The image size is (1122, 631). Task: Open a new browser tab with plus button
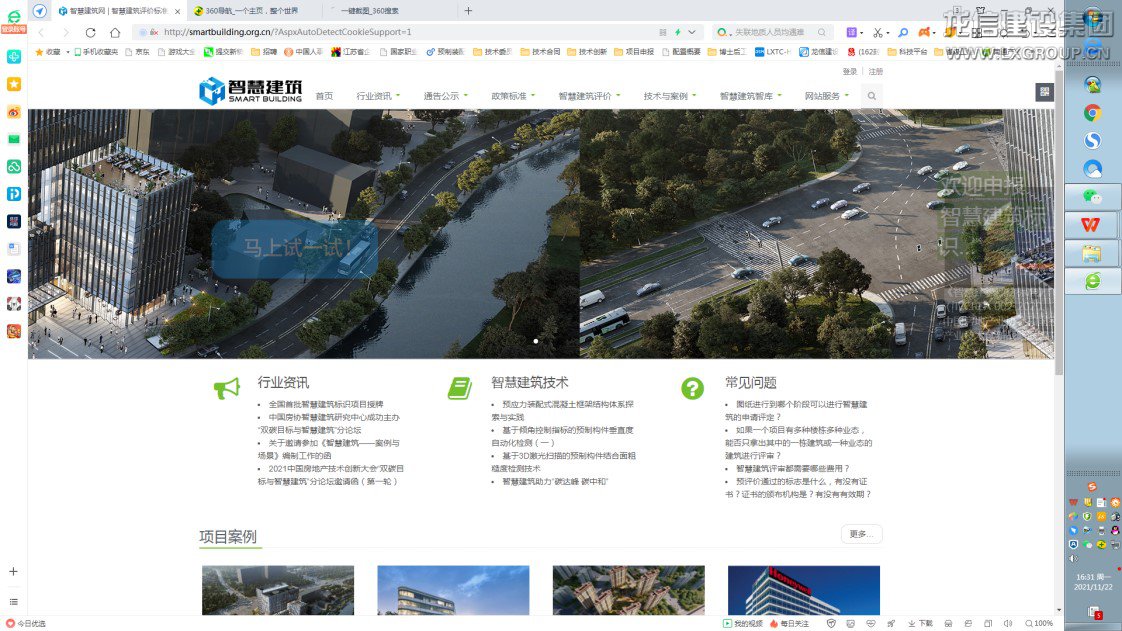[x=468, y=11]
